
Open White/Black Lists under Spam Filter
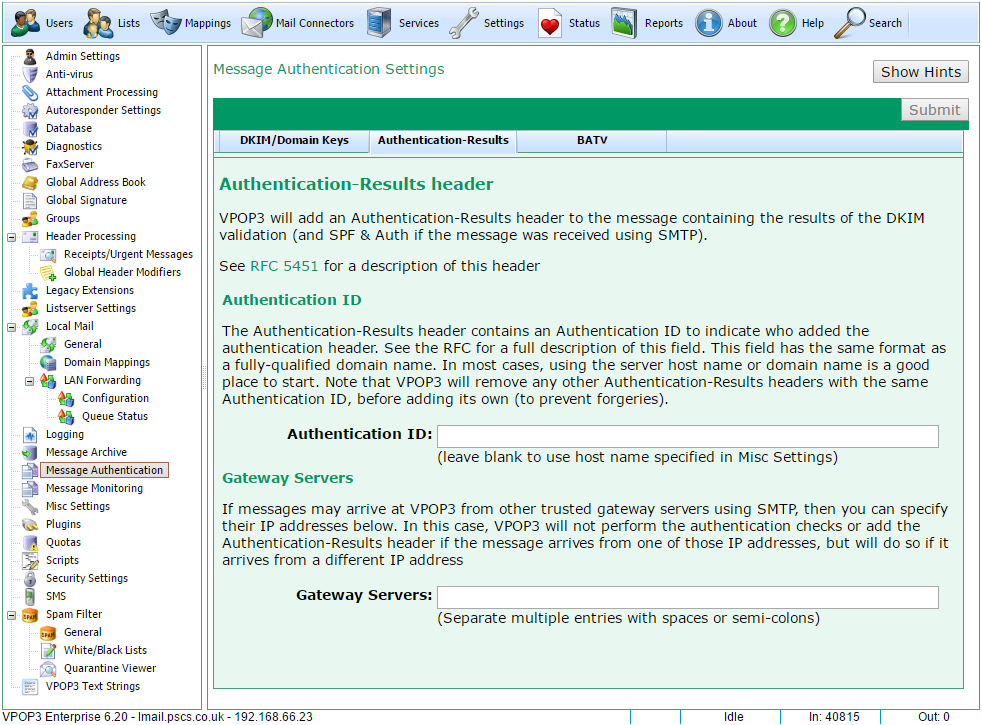click(x=105, y=650)
